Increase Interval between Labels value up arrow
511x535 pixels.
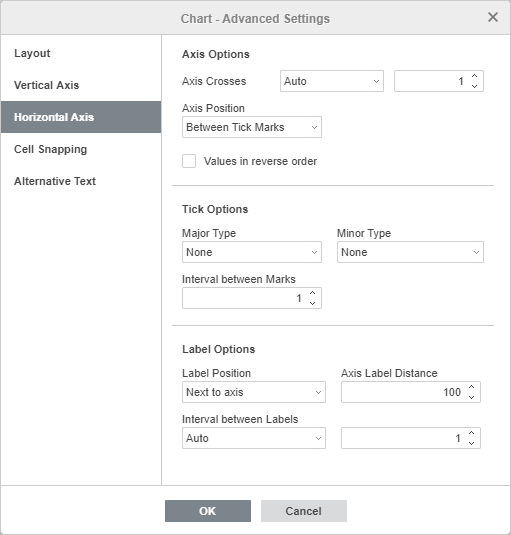471,433
